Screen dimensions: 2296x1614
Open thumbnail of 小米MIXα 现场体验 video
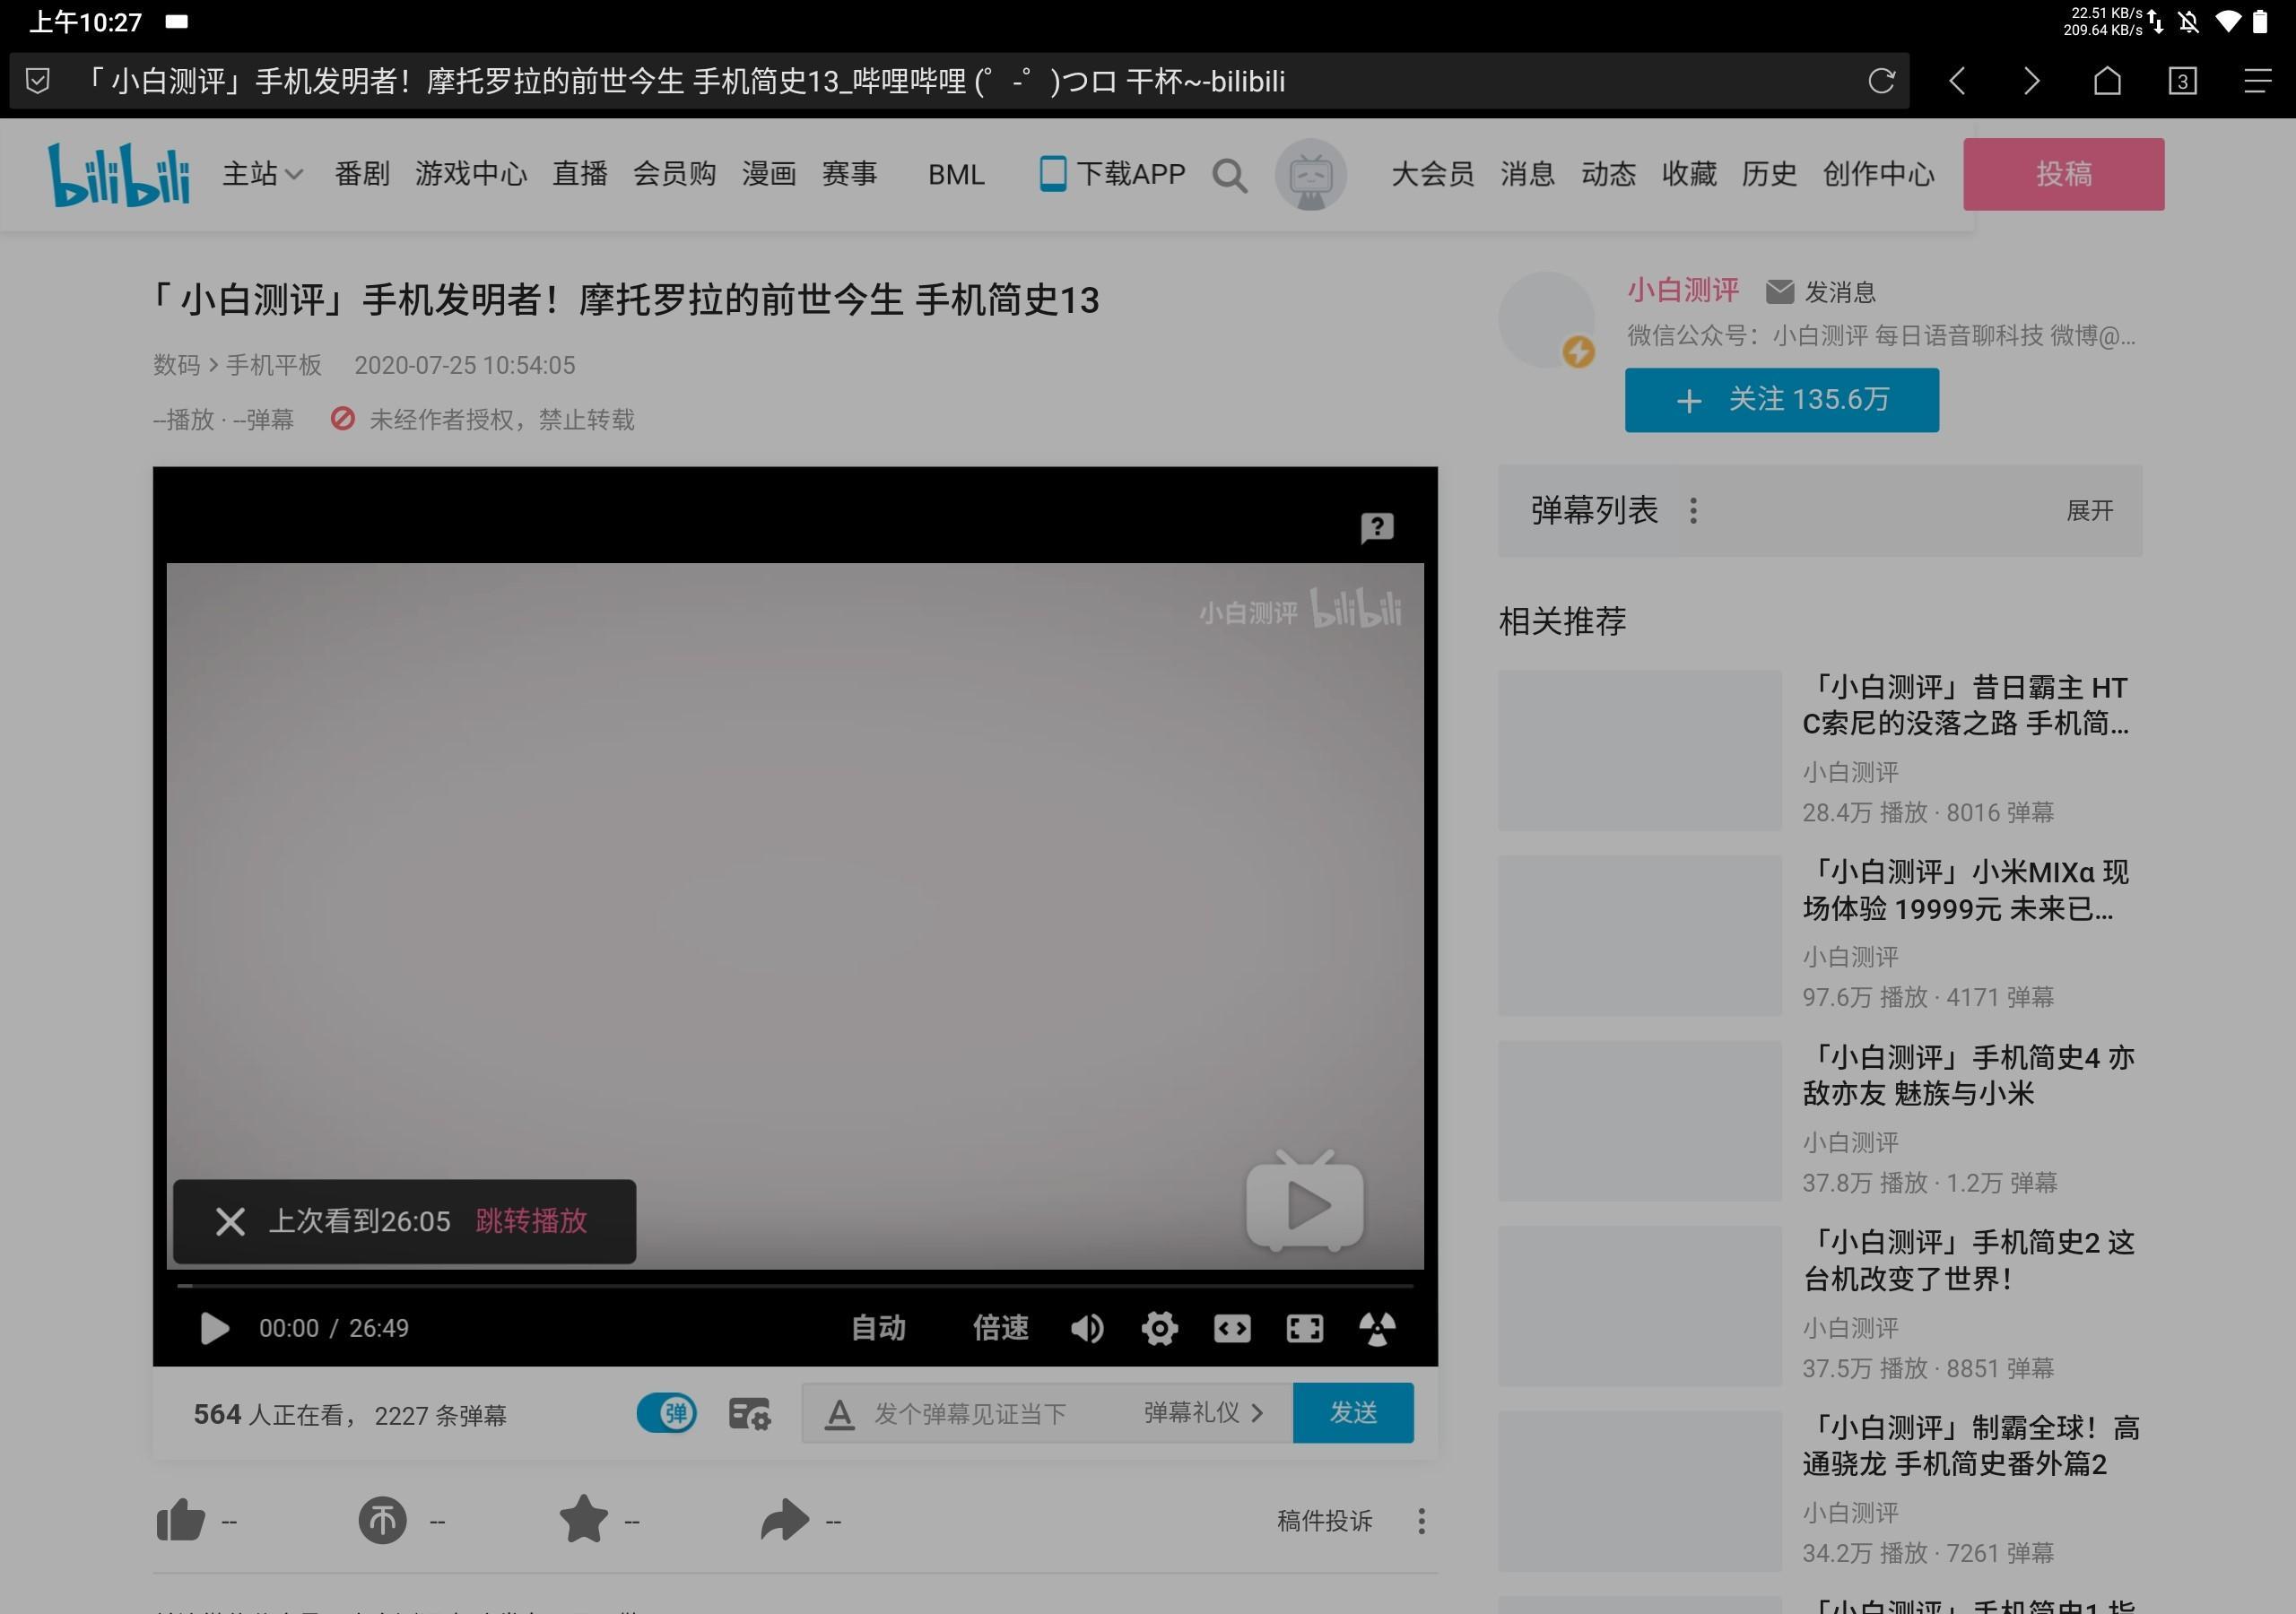(x=1639, y=936)
